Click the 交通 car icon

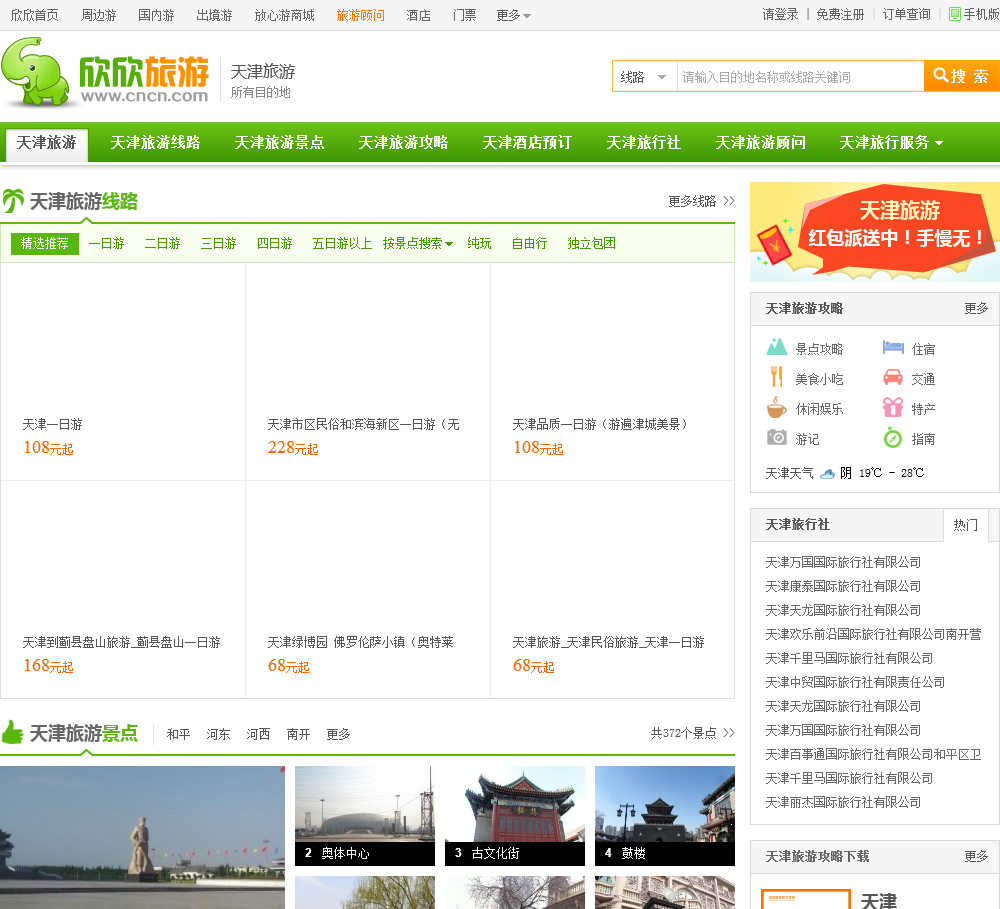click(x=893, y=378)
